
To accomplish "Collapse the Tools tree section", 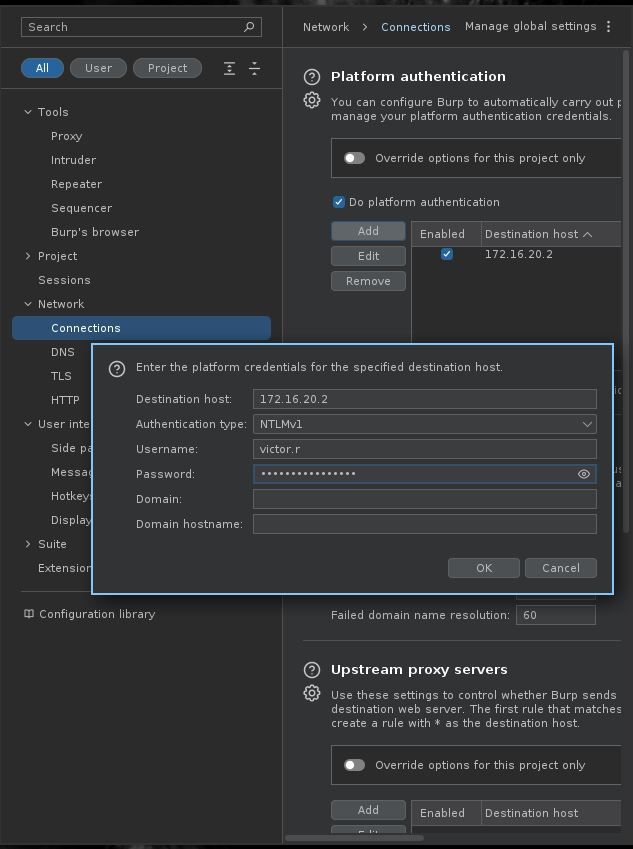I will [28, 112].
